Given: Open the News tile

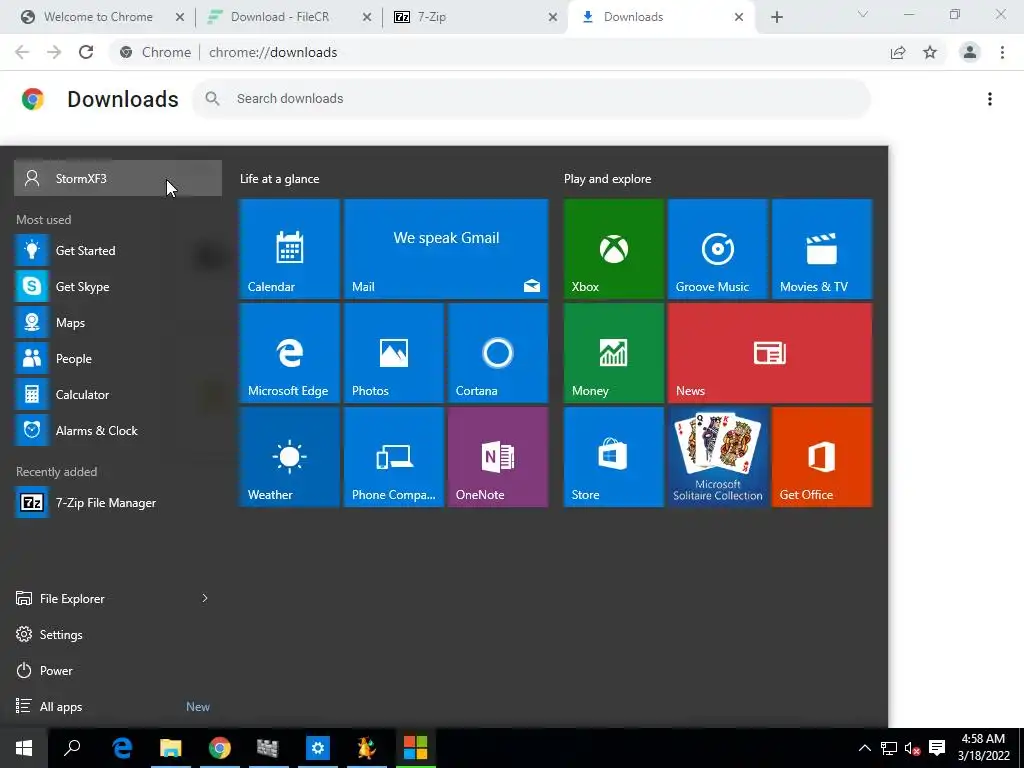Looking at the screenshot, I should click(770, 353).
